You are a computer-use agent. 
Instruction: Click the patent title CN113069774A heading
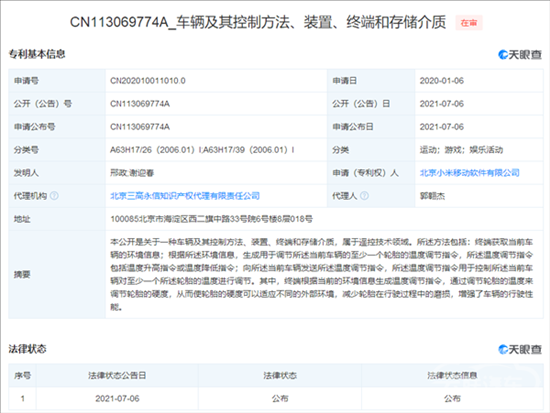258,22
